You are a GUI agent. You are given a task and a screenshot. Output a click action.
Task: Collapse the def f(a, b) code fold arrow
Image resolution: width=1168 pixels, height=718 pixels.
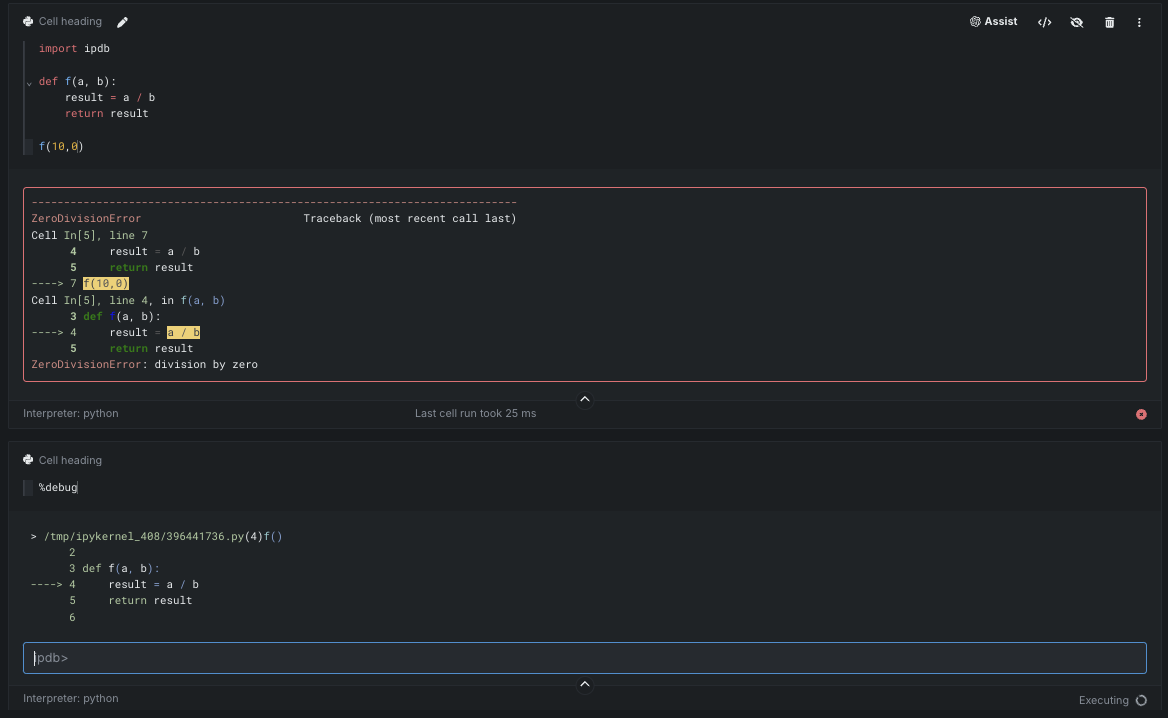[x=29, y=83]
